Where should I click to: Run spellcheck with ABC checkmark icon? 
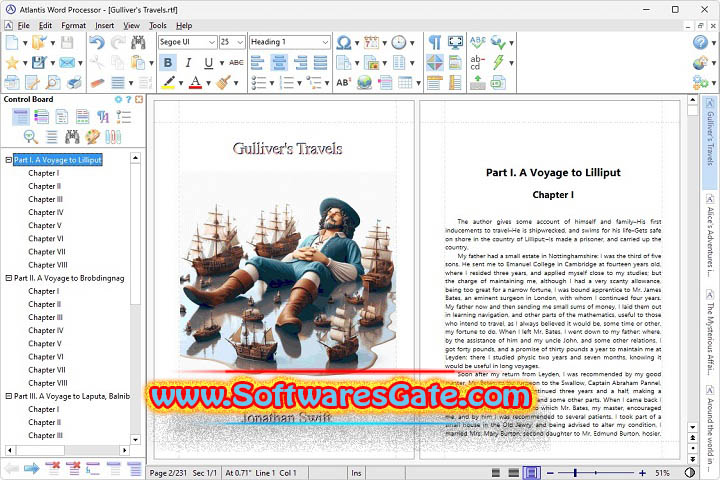tap(478, 43)
